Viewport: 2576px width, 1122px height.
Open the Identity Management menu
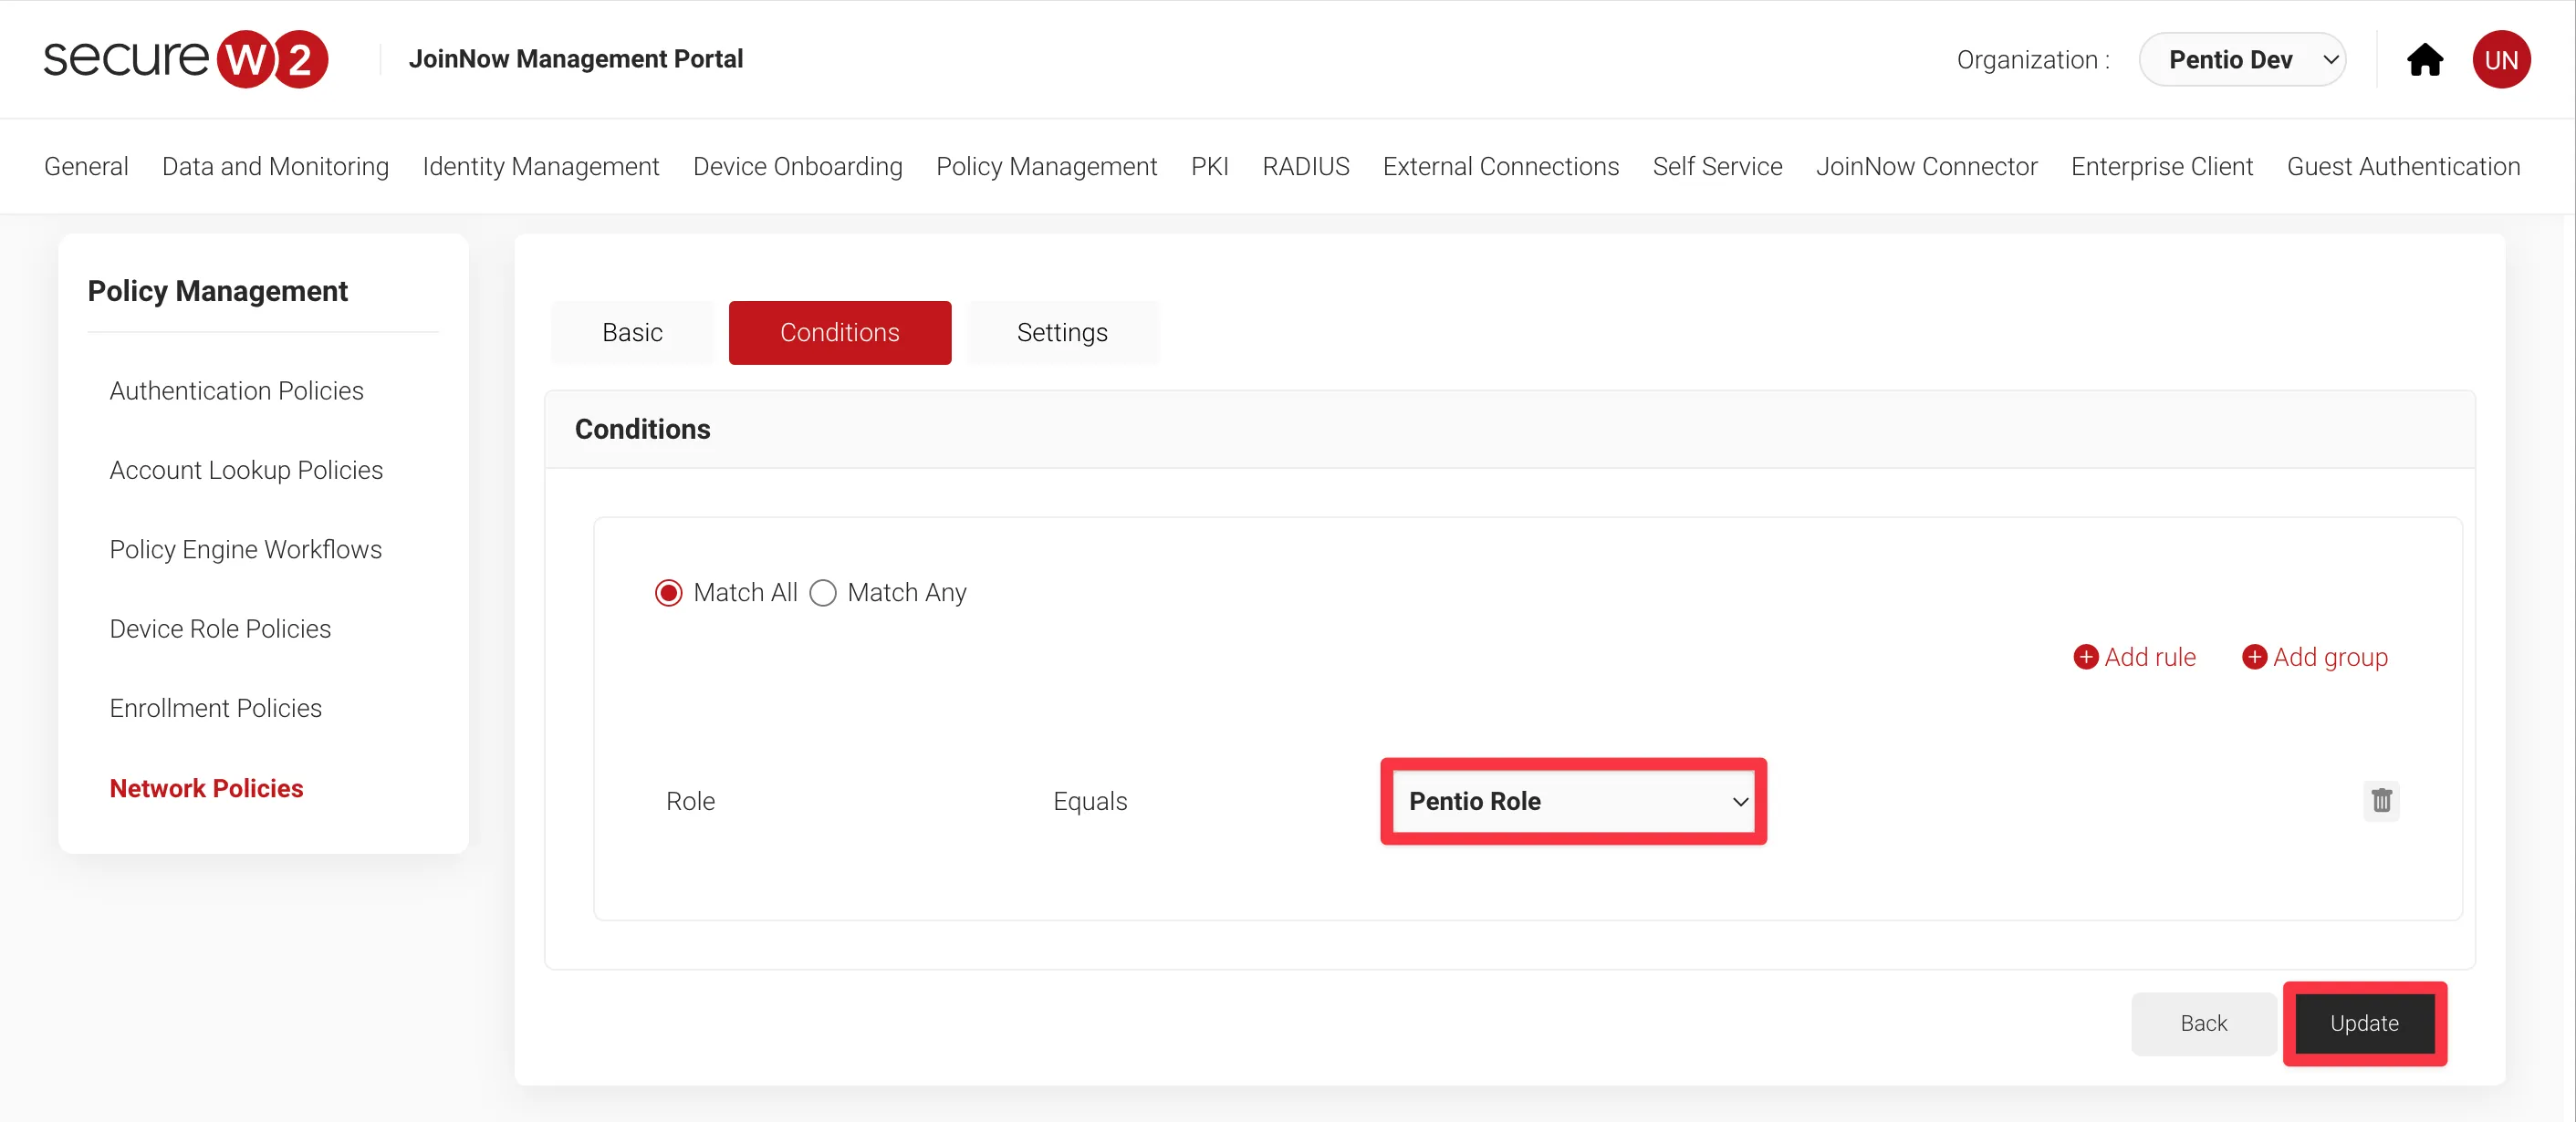(x=541, y=167)
